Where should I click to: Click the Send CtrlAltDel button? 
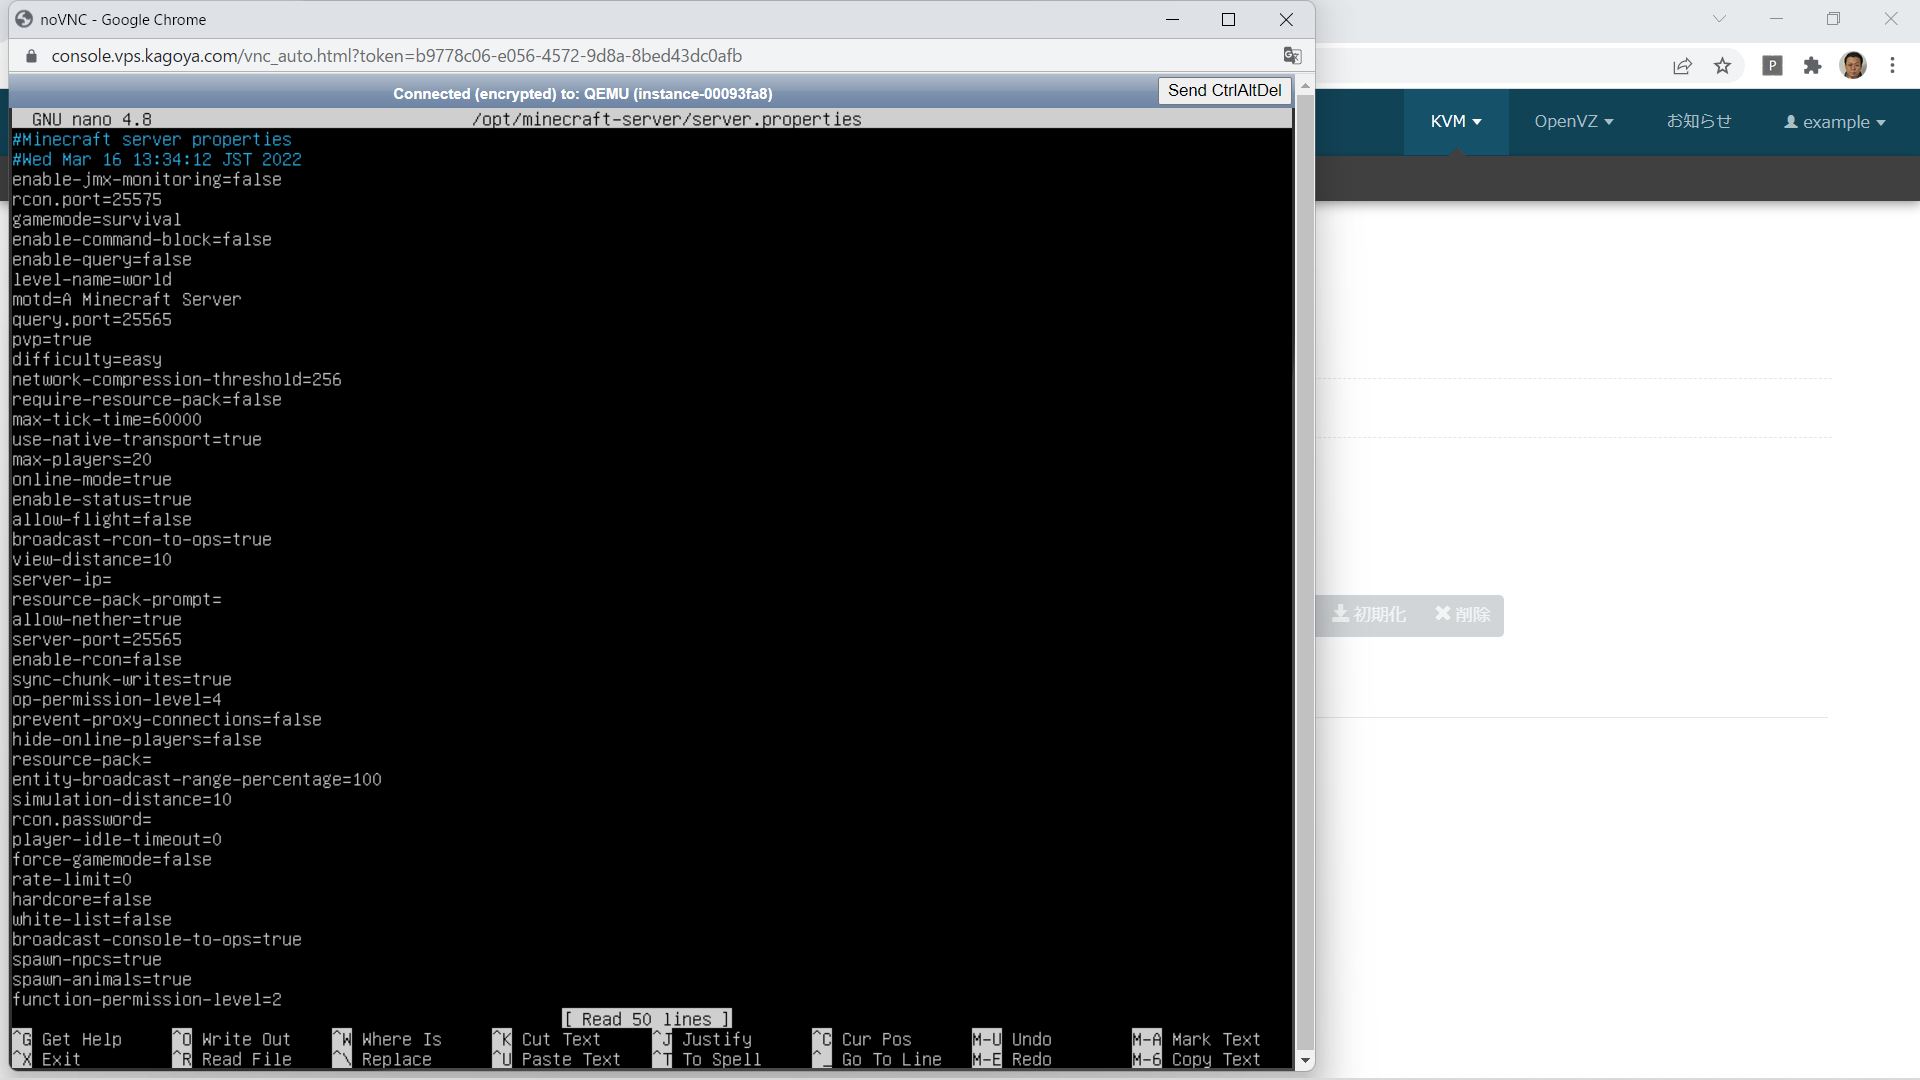point(1224,91)
